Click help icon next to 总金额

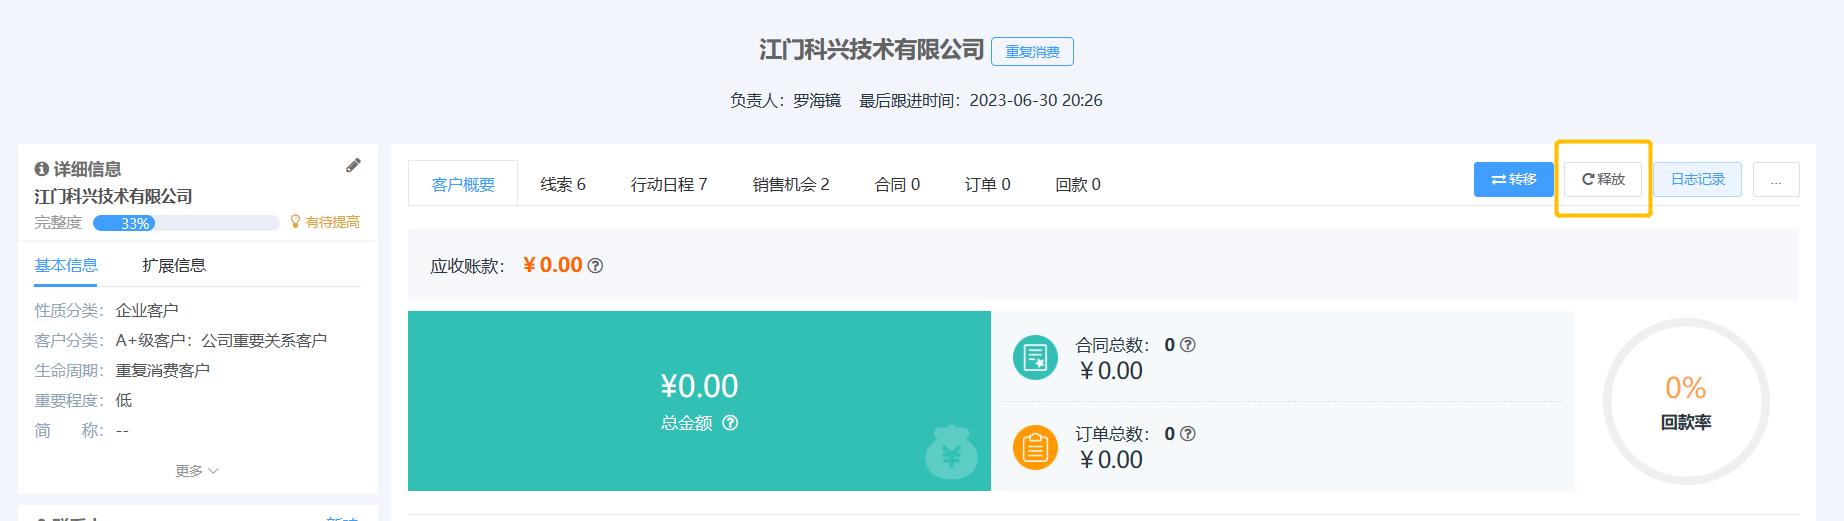[x=730, y=423]
